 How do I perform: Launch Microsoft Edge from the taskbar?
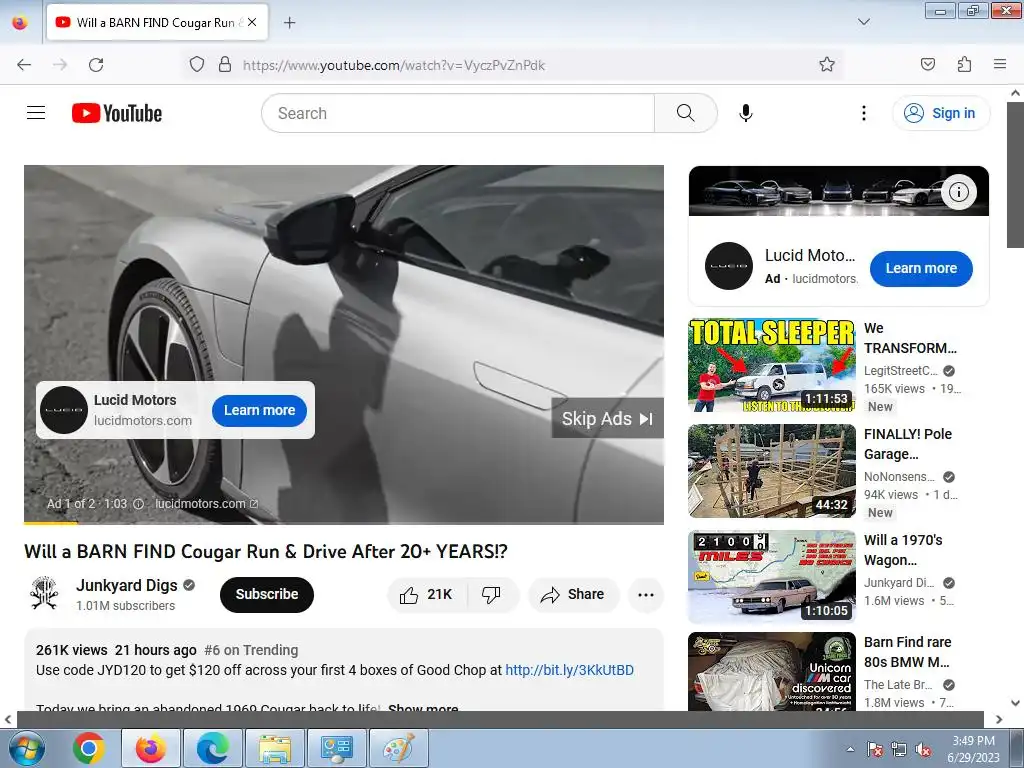[213, 748]
